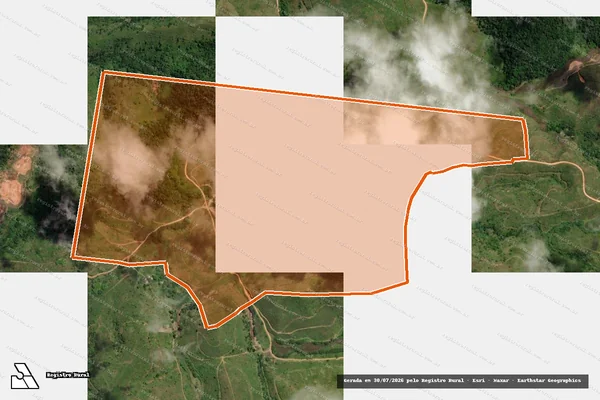Click the blank tile above the polygon's top edge
This screenshot has width=600, height=400.
point(279,50)
